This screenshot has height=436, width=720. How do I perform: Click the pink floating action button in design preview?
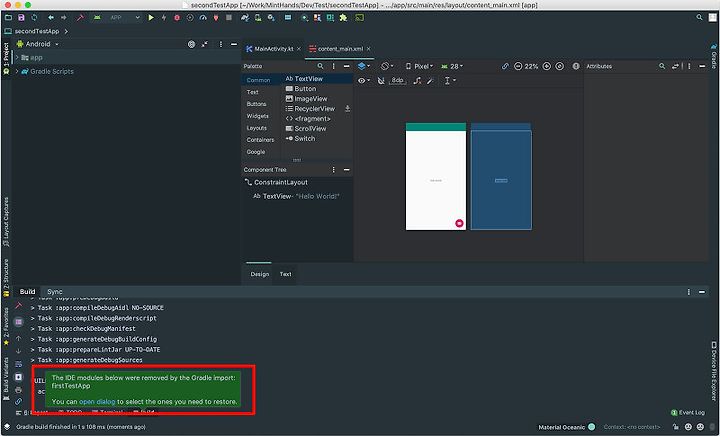click(x=459, y=223)
